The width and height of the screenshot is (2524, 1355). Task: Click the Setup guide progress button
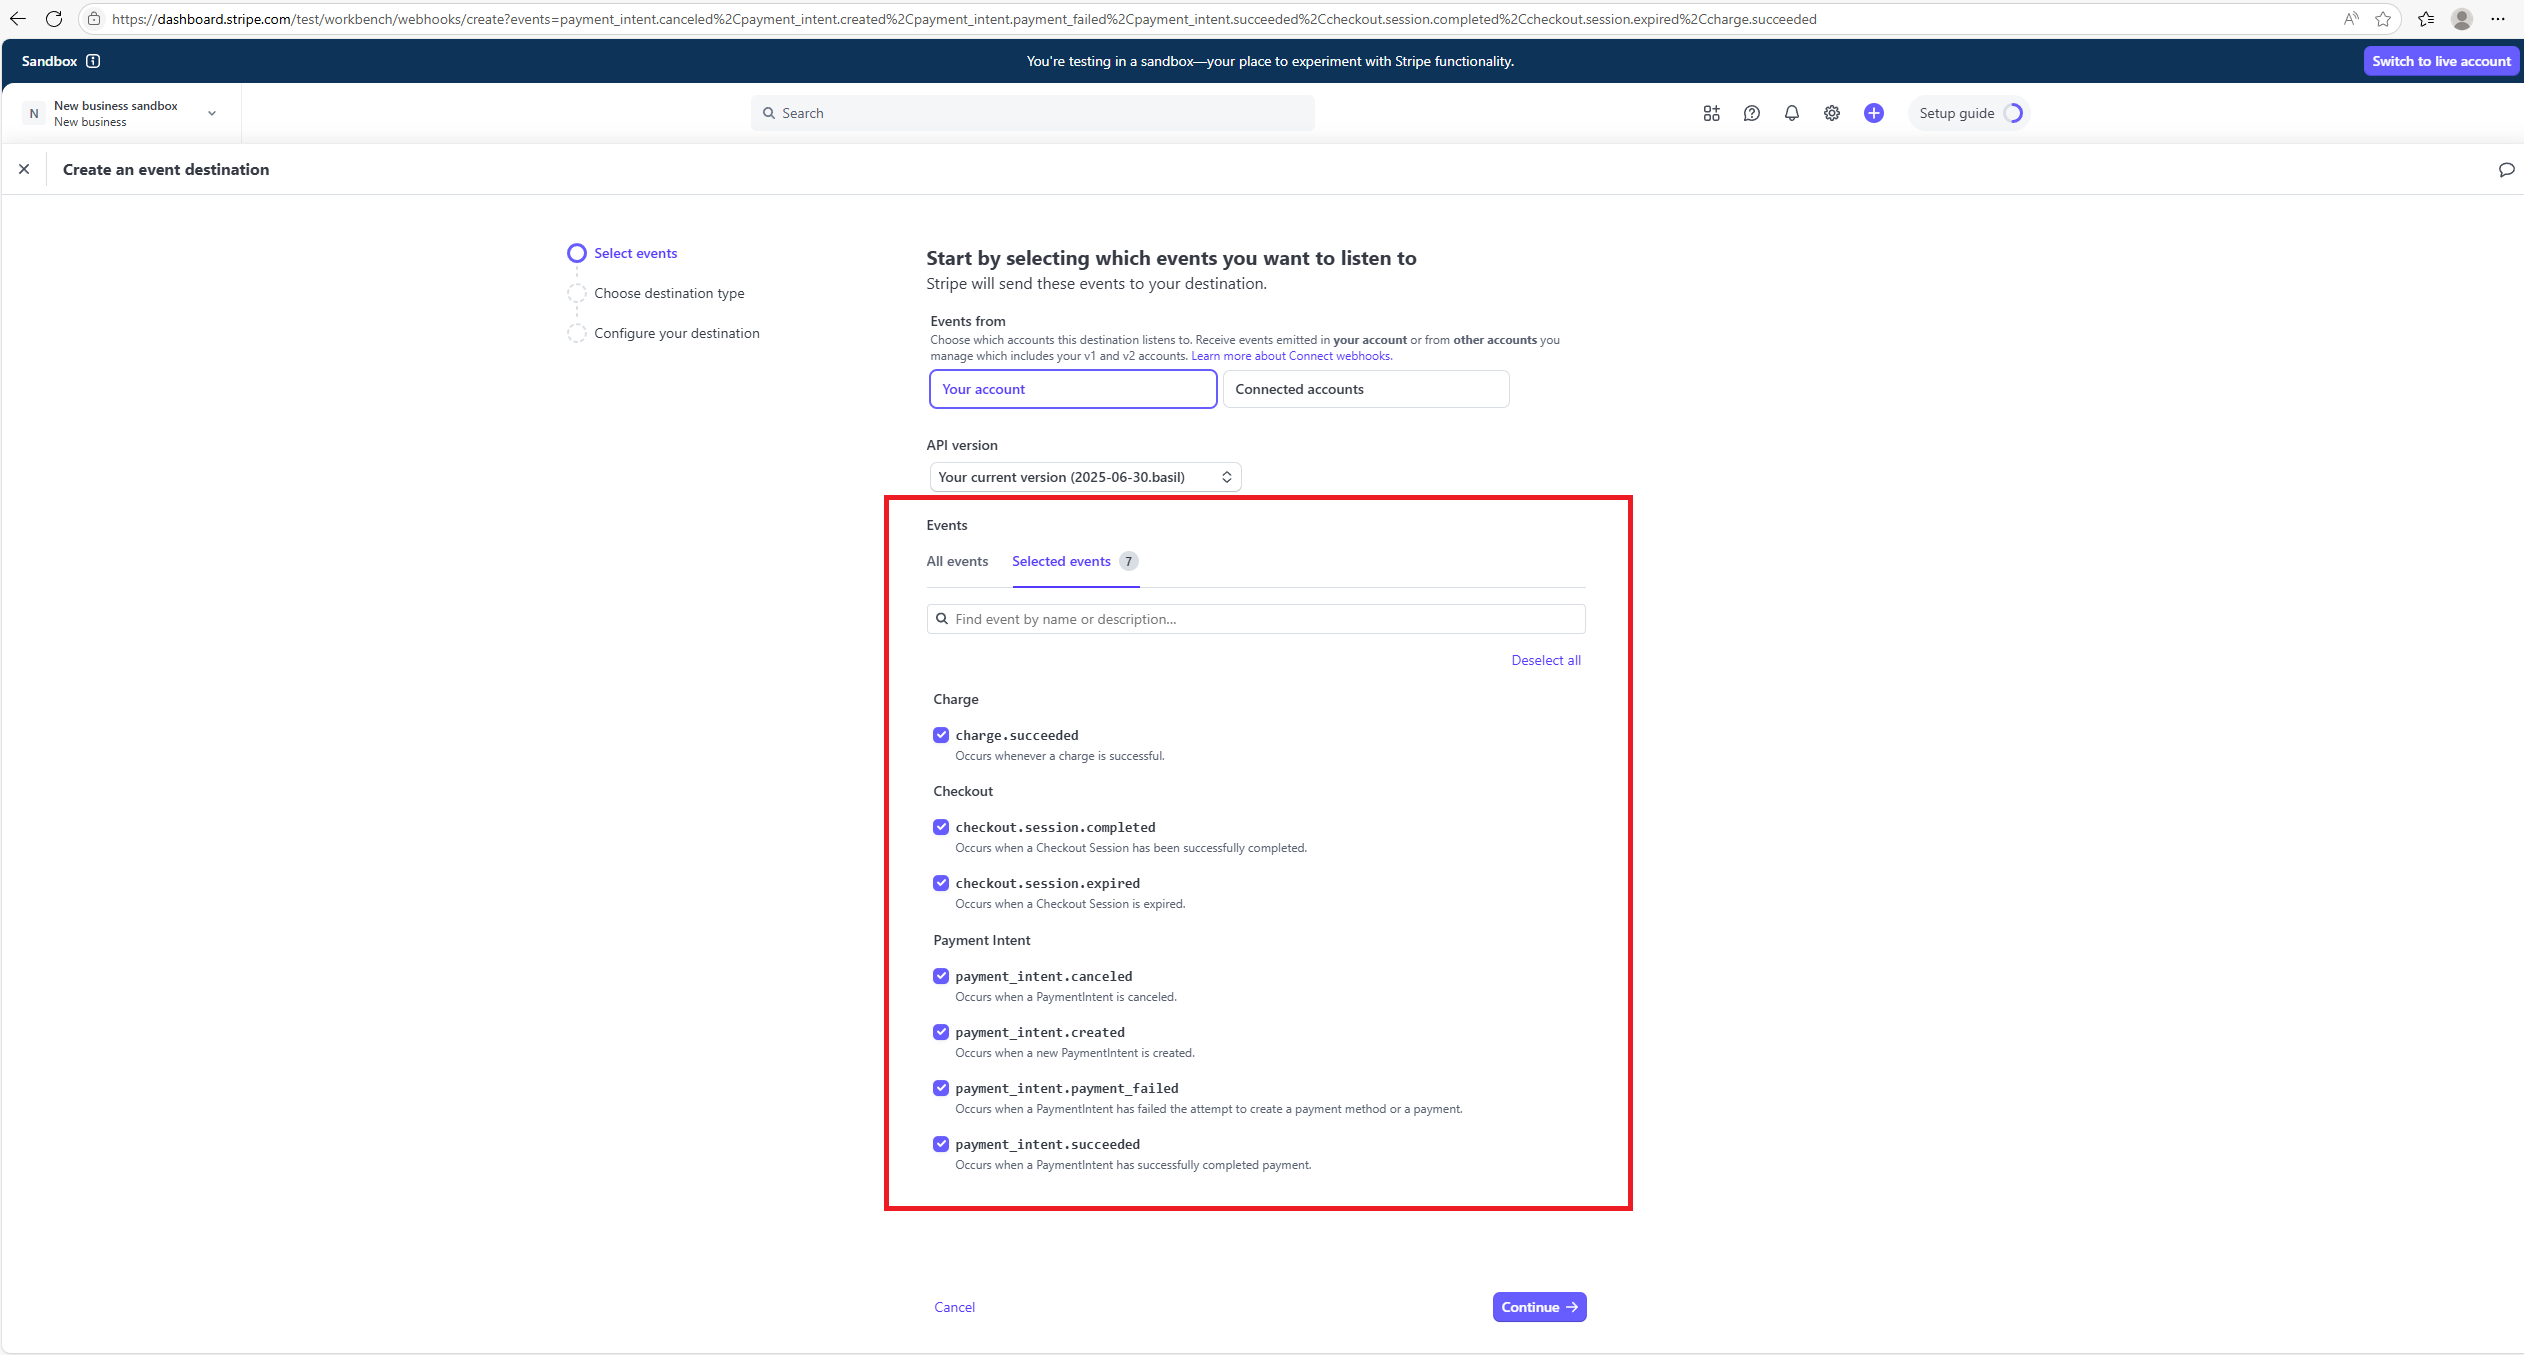(1968, 113)
